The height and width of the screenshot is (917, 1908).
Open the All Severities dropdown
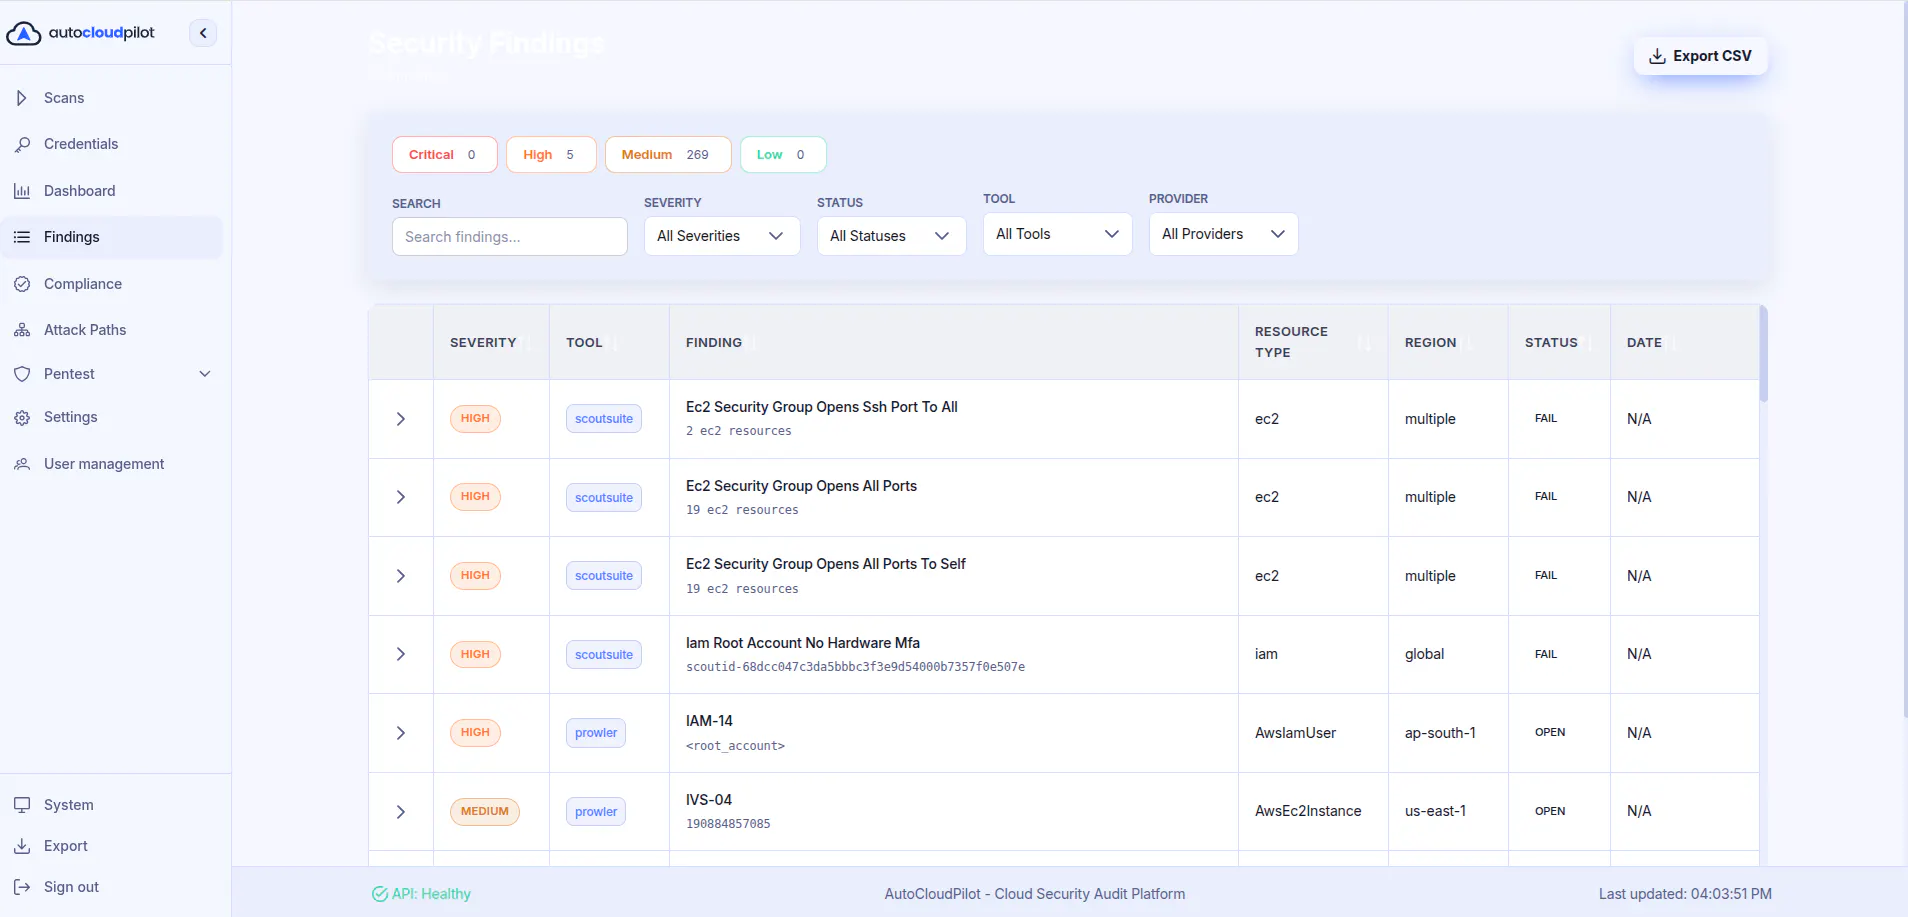[722, 236]
